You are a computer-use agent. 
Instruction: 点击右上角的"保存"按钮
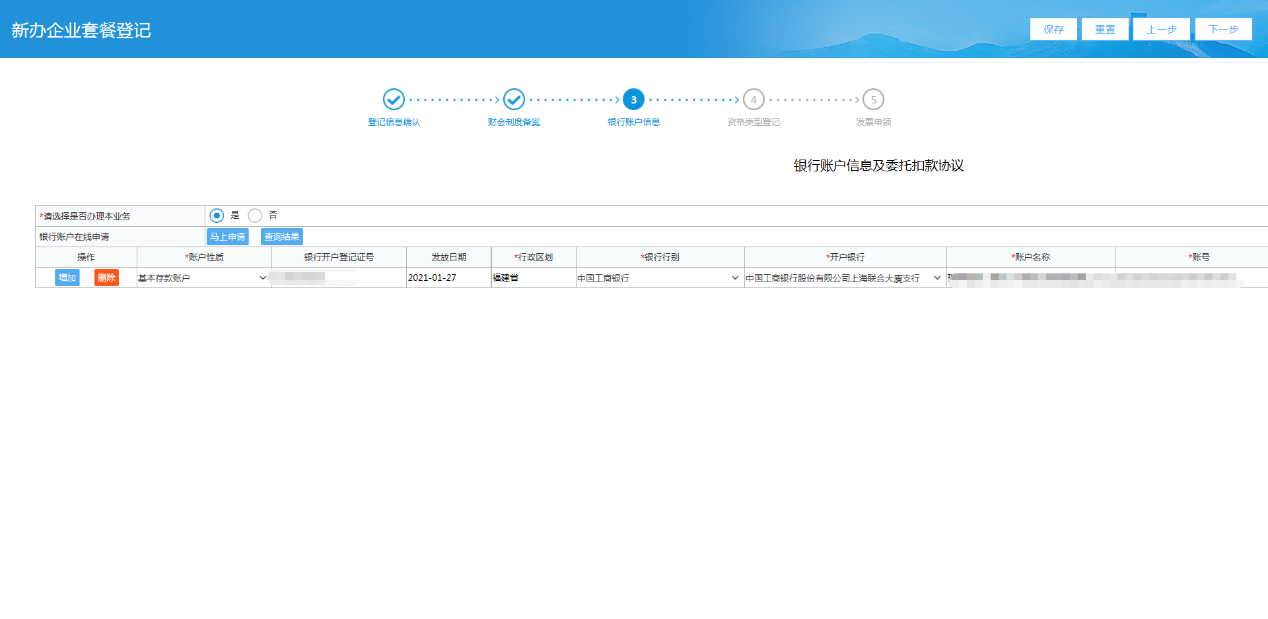tap(1053, 28)
